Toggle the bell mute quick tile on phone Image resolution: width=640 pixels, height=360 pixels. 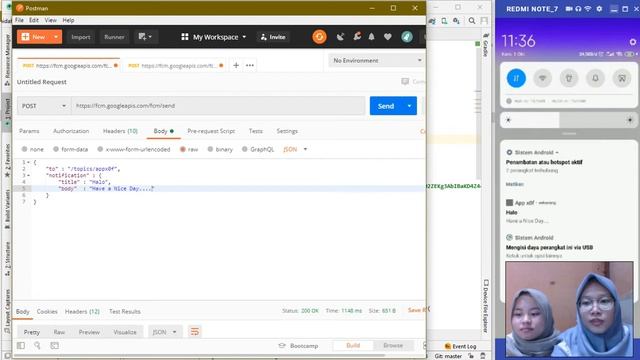point(595,78)
